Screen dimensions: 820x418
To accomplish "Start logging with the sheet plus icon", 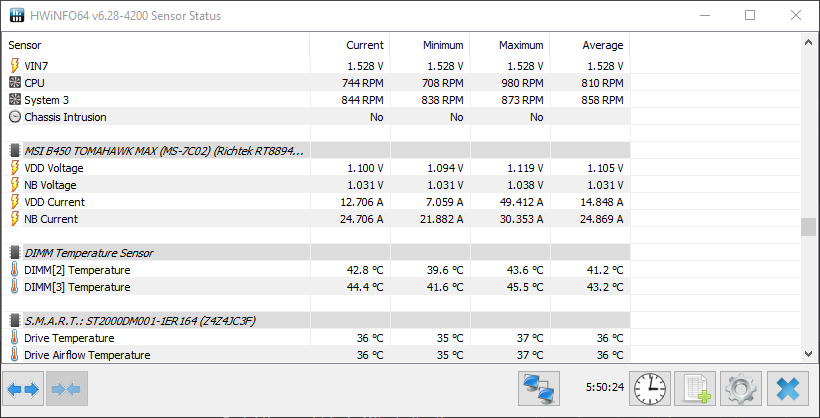I will click(696, 389).
